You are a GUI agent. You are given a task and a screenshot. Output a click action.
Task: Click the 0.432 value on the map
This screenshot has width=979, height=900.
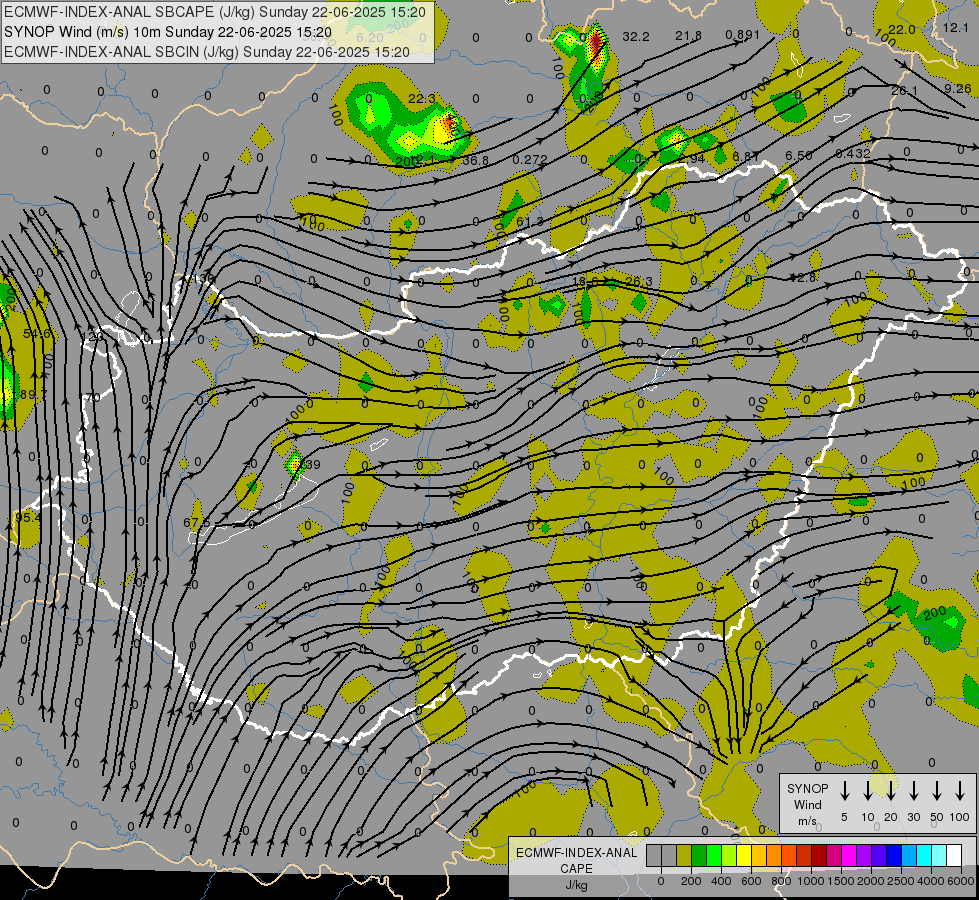[x=853, y=154]
